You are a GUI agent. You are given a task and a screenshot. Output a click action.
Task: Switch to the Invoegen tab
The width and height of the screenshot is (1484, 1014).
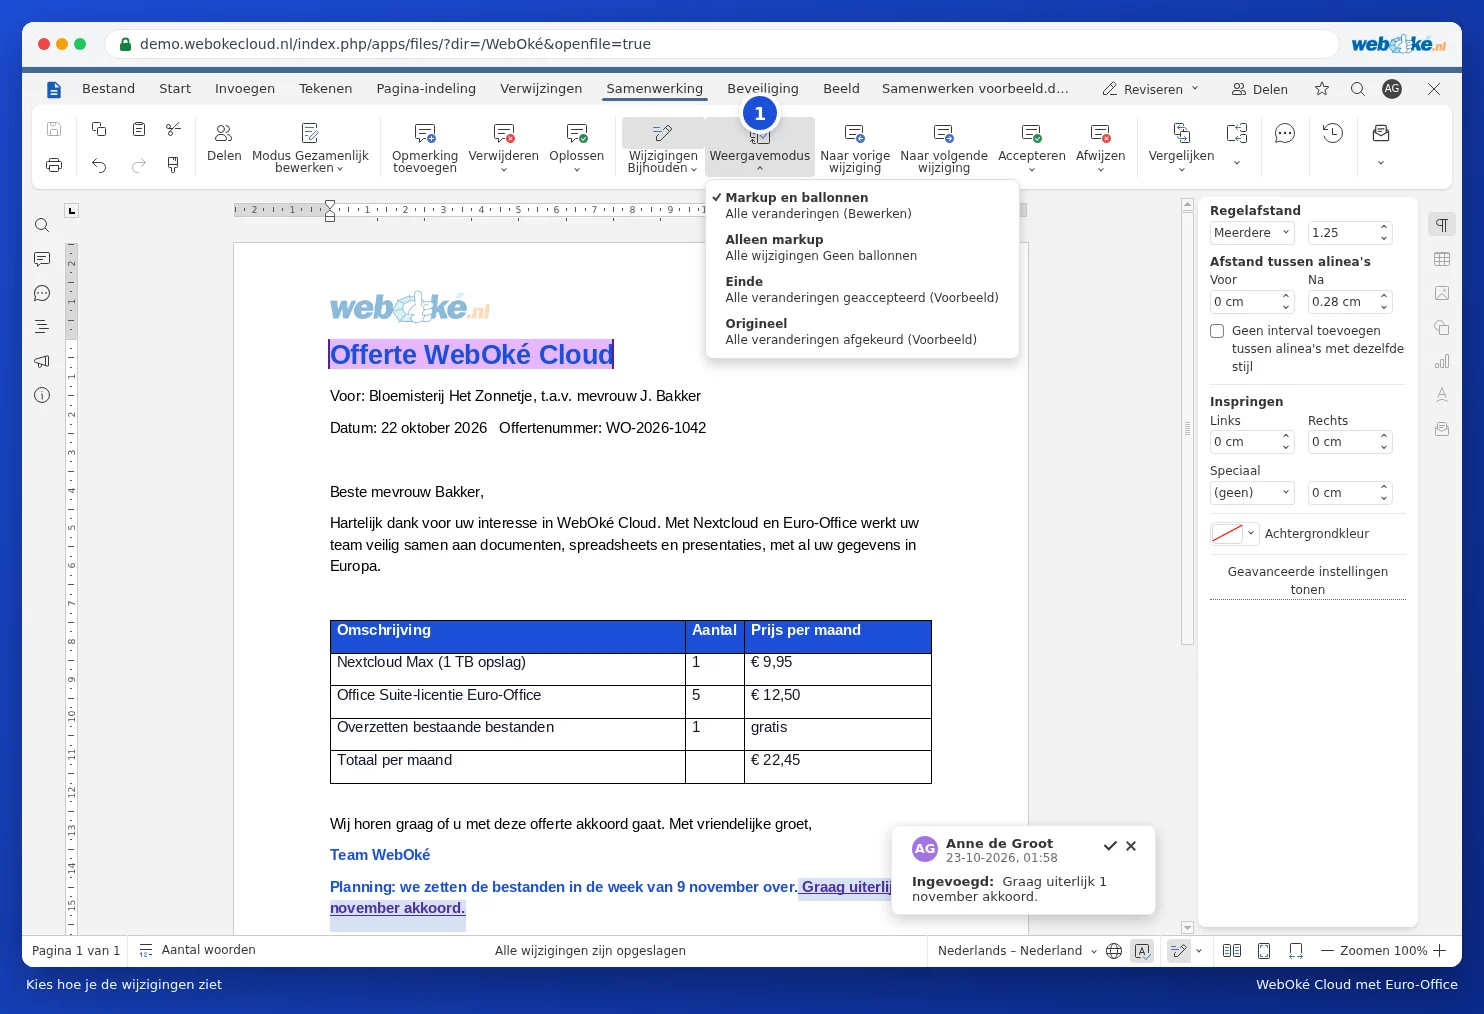(x=245, y=89)
